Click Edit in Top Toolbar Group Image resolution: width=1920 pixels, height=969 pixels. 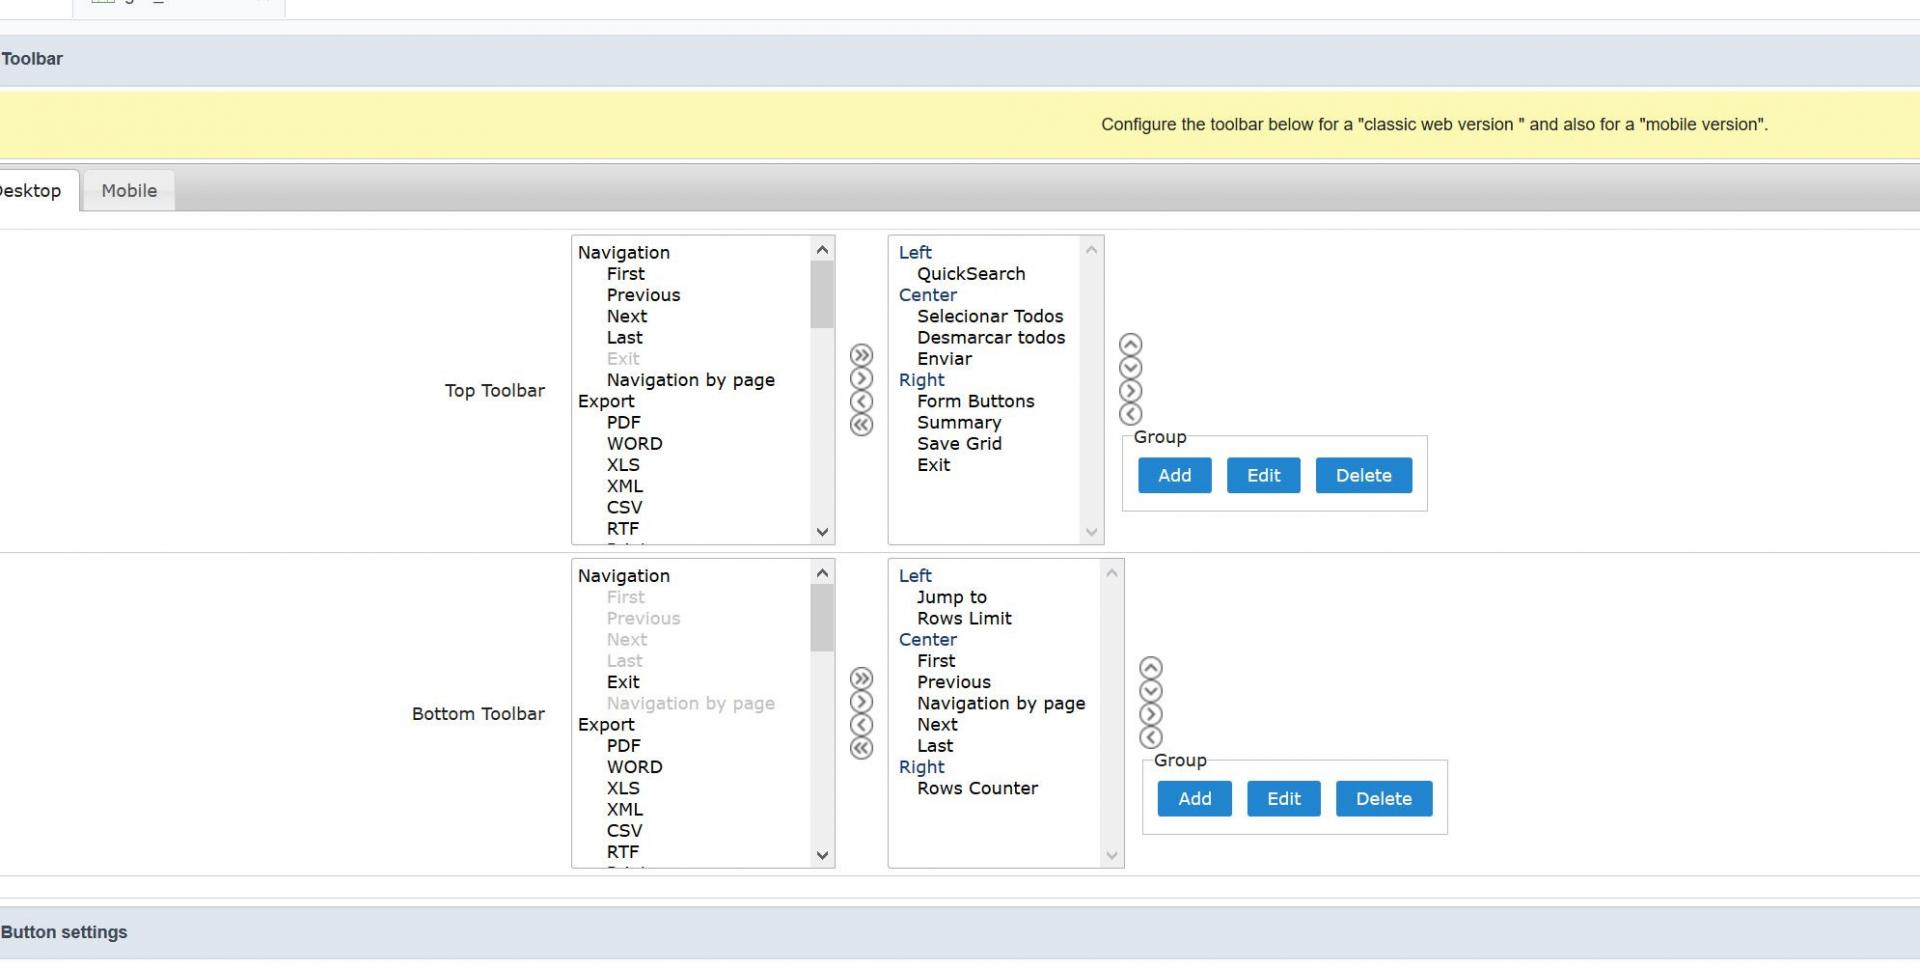[1263, 475]
